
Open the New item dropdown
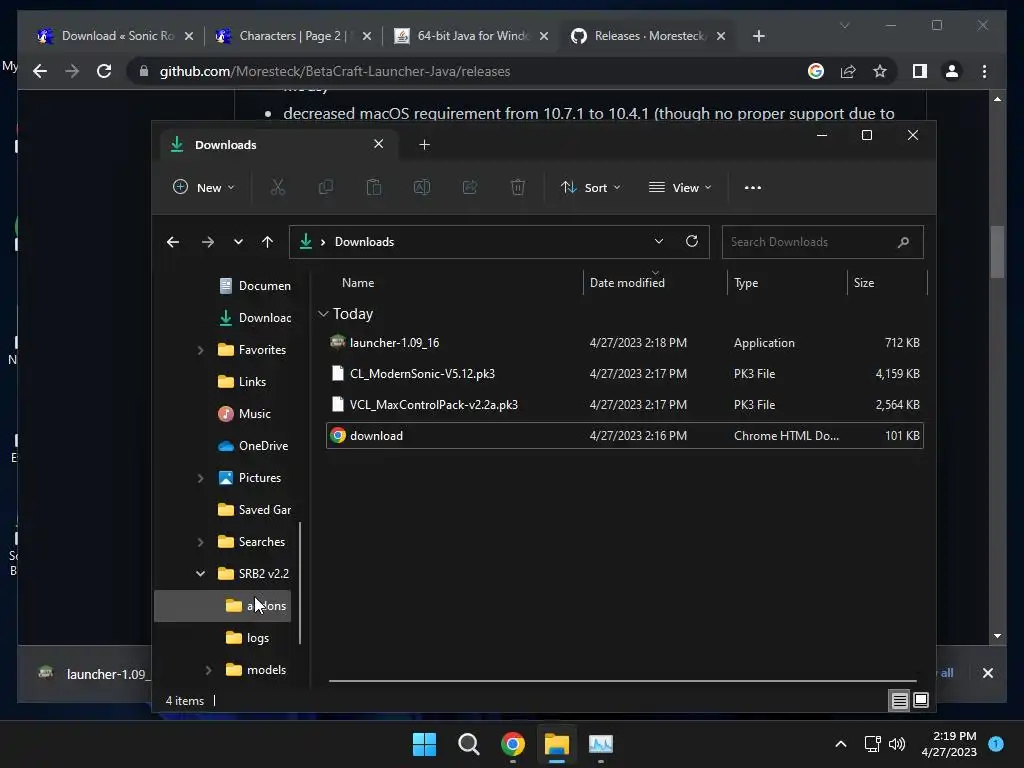(203, 187)
